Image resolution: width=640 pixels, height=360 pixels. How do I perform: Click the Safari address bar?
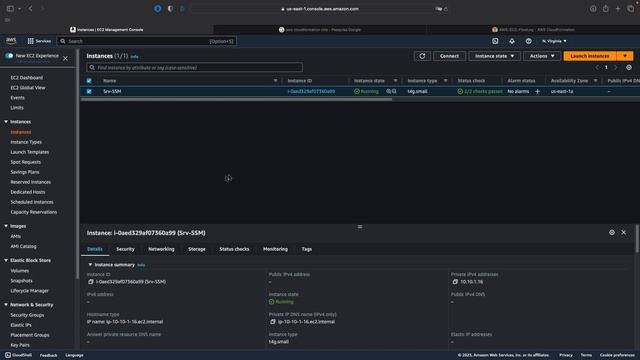pyautogui.click(x=320, y=9)
